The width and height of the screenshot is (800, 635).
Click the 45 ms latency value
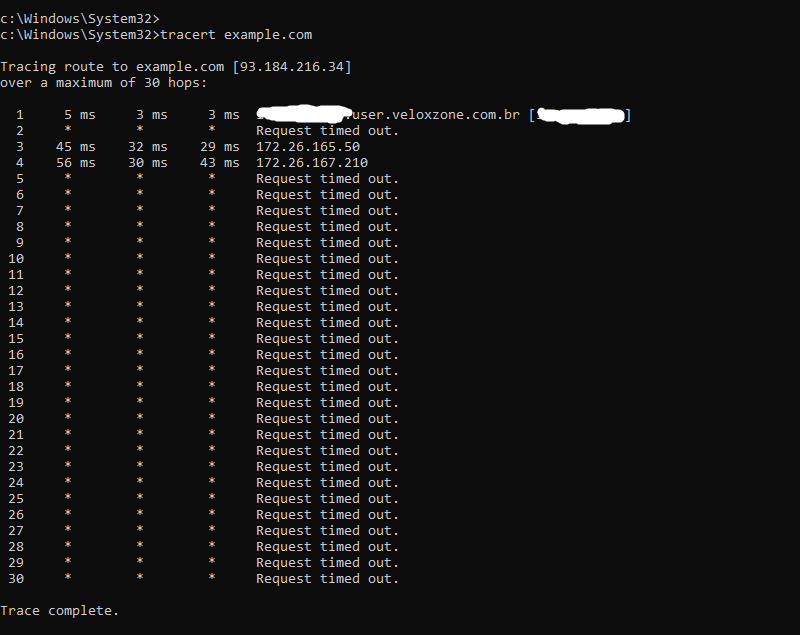click(x=76, y=147)
